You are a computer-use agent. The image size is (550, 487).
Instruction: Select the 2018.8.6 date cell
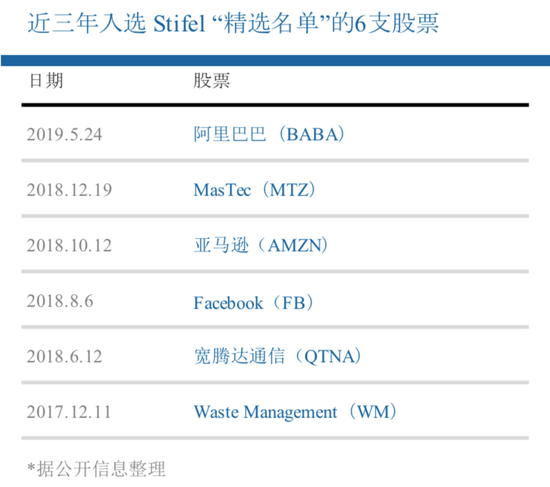pyautogui.click(x=60, y=301)
